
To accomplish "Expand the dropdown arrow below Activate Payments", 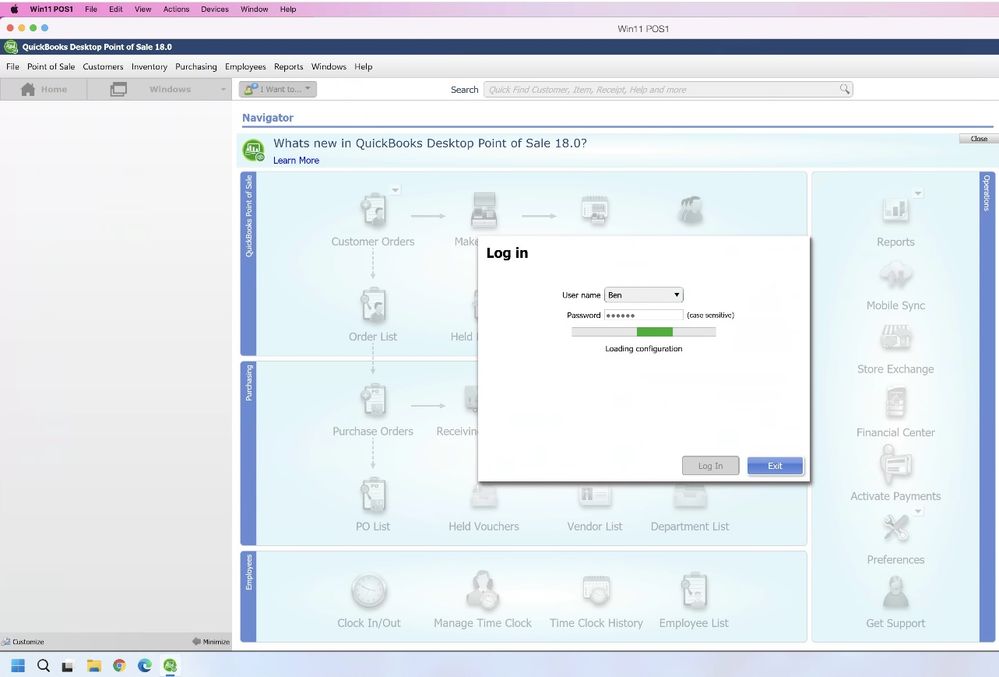I will pyautogui.click(x=918, y=511).
